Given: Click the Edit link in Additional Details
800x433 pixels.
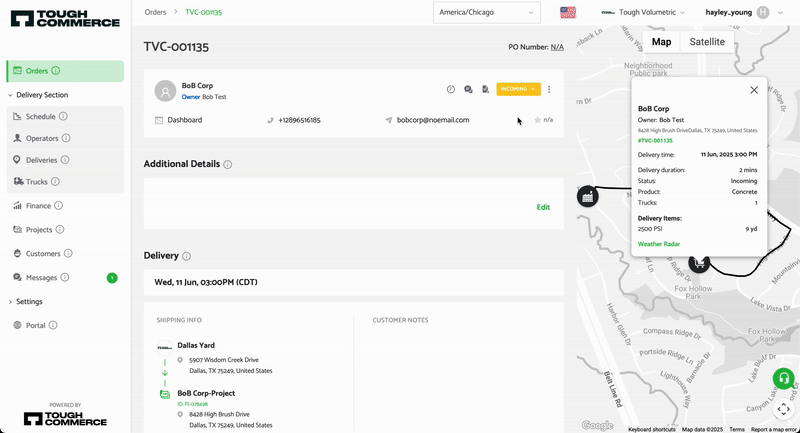Looking at the screenshot, I should point(543,207).
